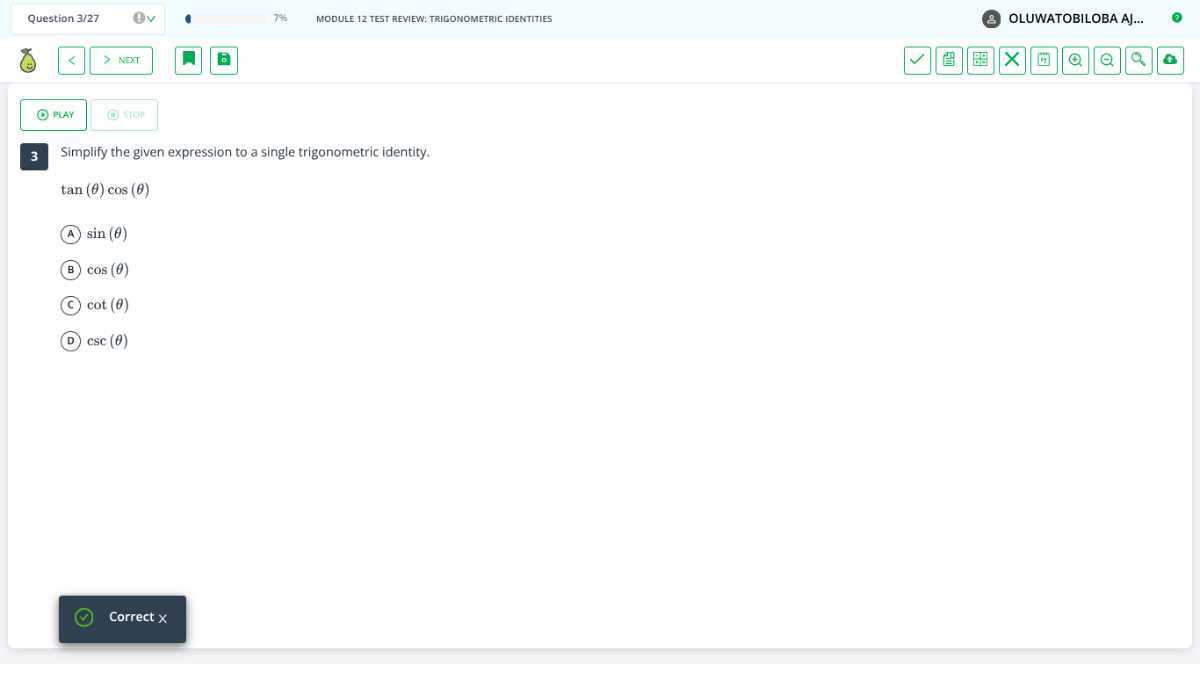Image resolution: width=1200 pixels, height=674 pixels.
Task: Click the cross out answers X icon
Action: tap(1012, 60)
